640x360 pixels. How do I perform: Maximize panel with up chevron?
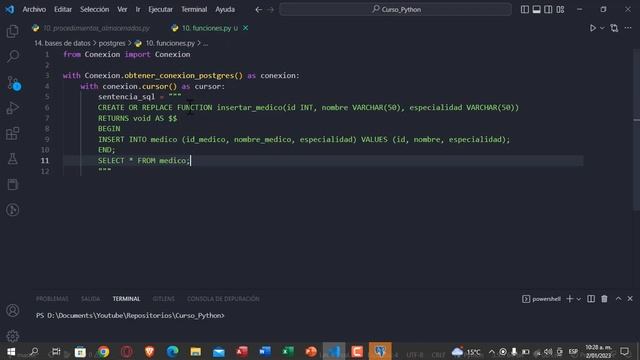(x=618, y=299)
